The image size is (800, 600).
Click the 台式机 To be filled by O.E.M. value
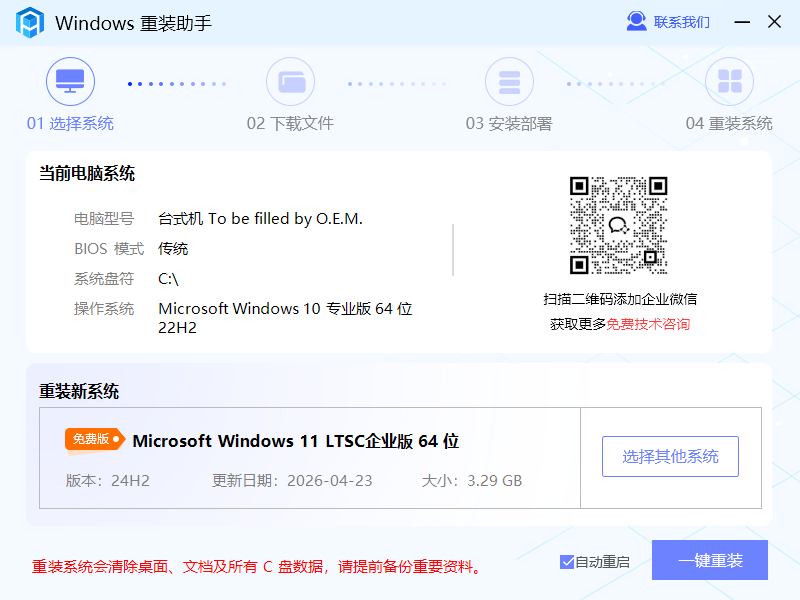tap(260, 219)
